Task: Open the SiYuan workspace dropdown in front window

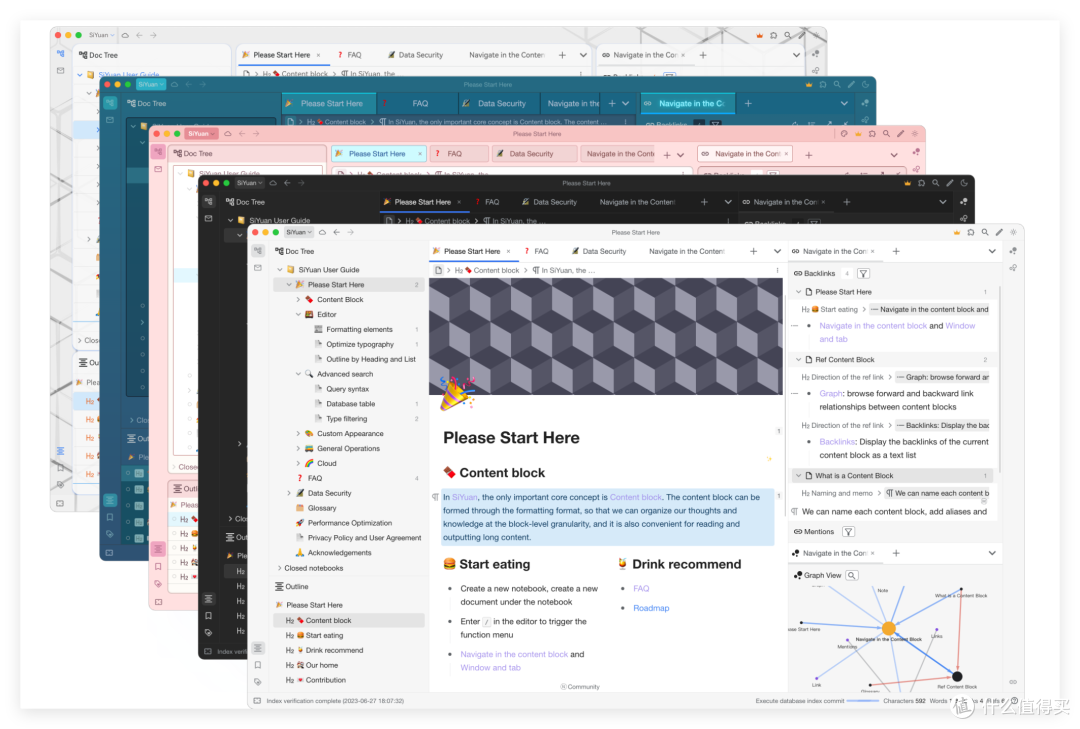Action: point(299,232)
